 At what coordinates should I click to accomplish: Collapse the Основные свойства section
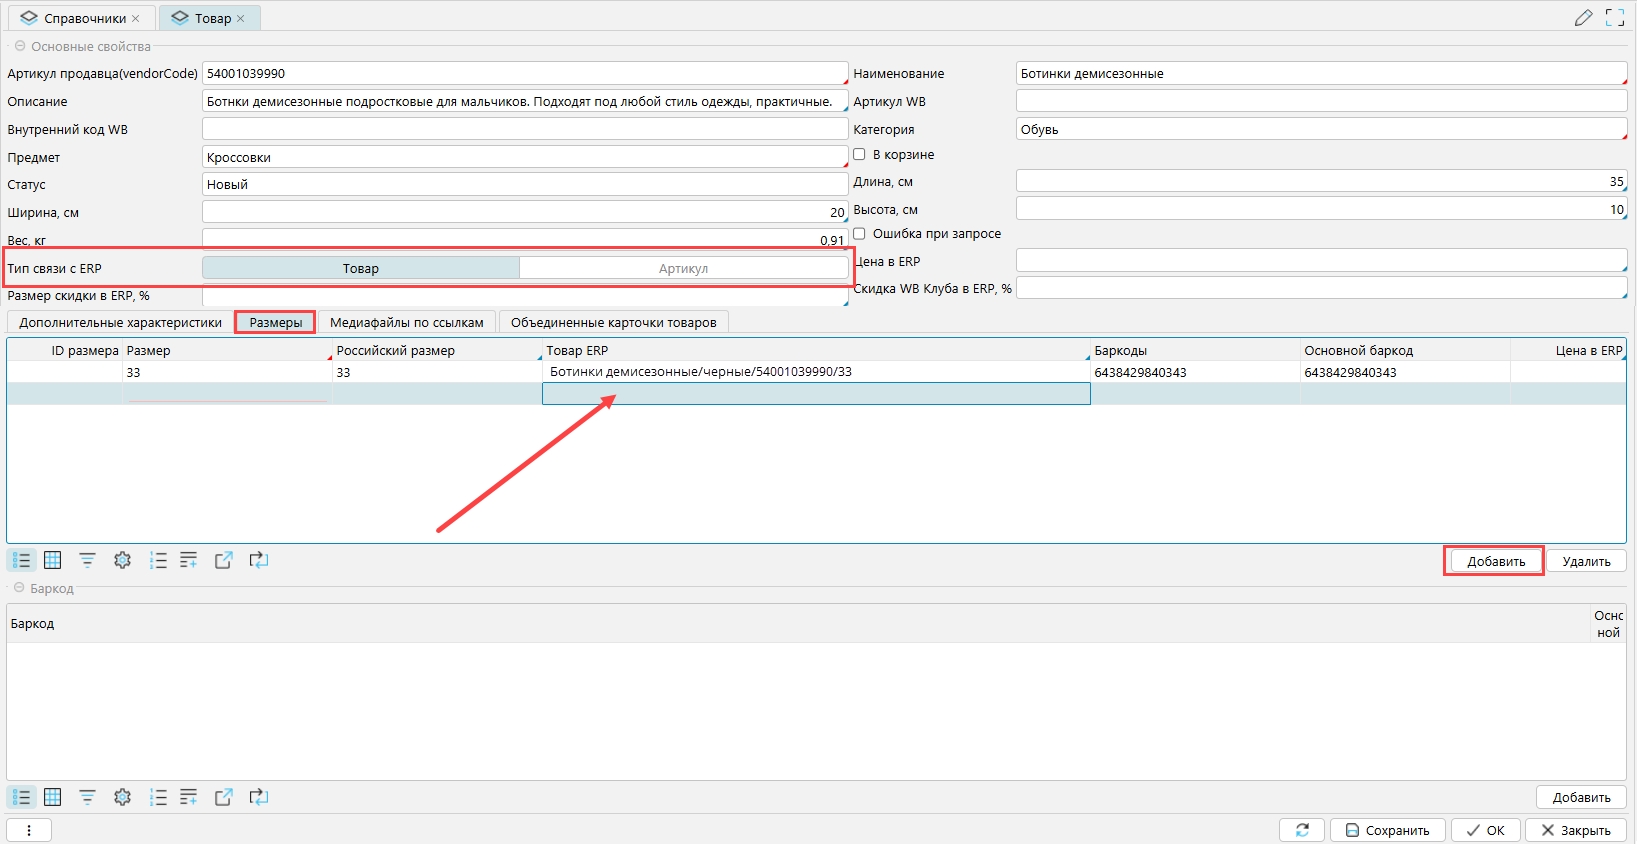click(x=19, y=46)
